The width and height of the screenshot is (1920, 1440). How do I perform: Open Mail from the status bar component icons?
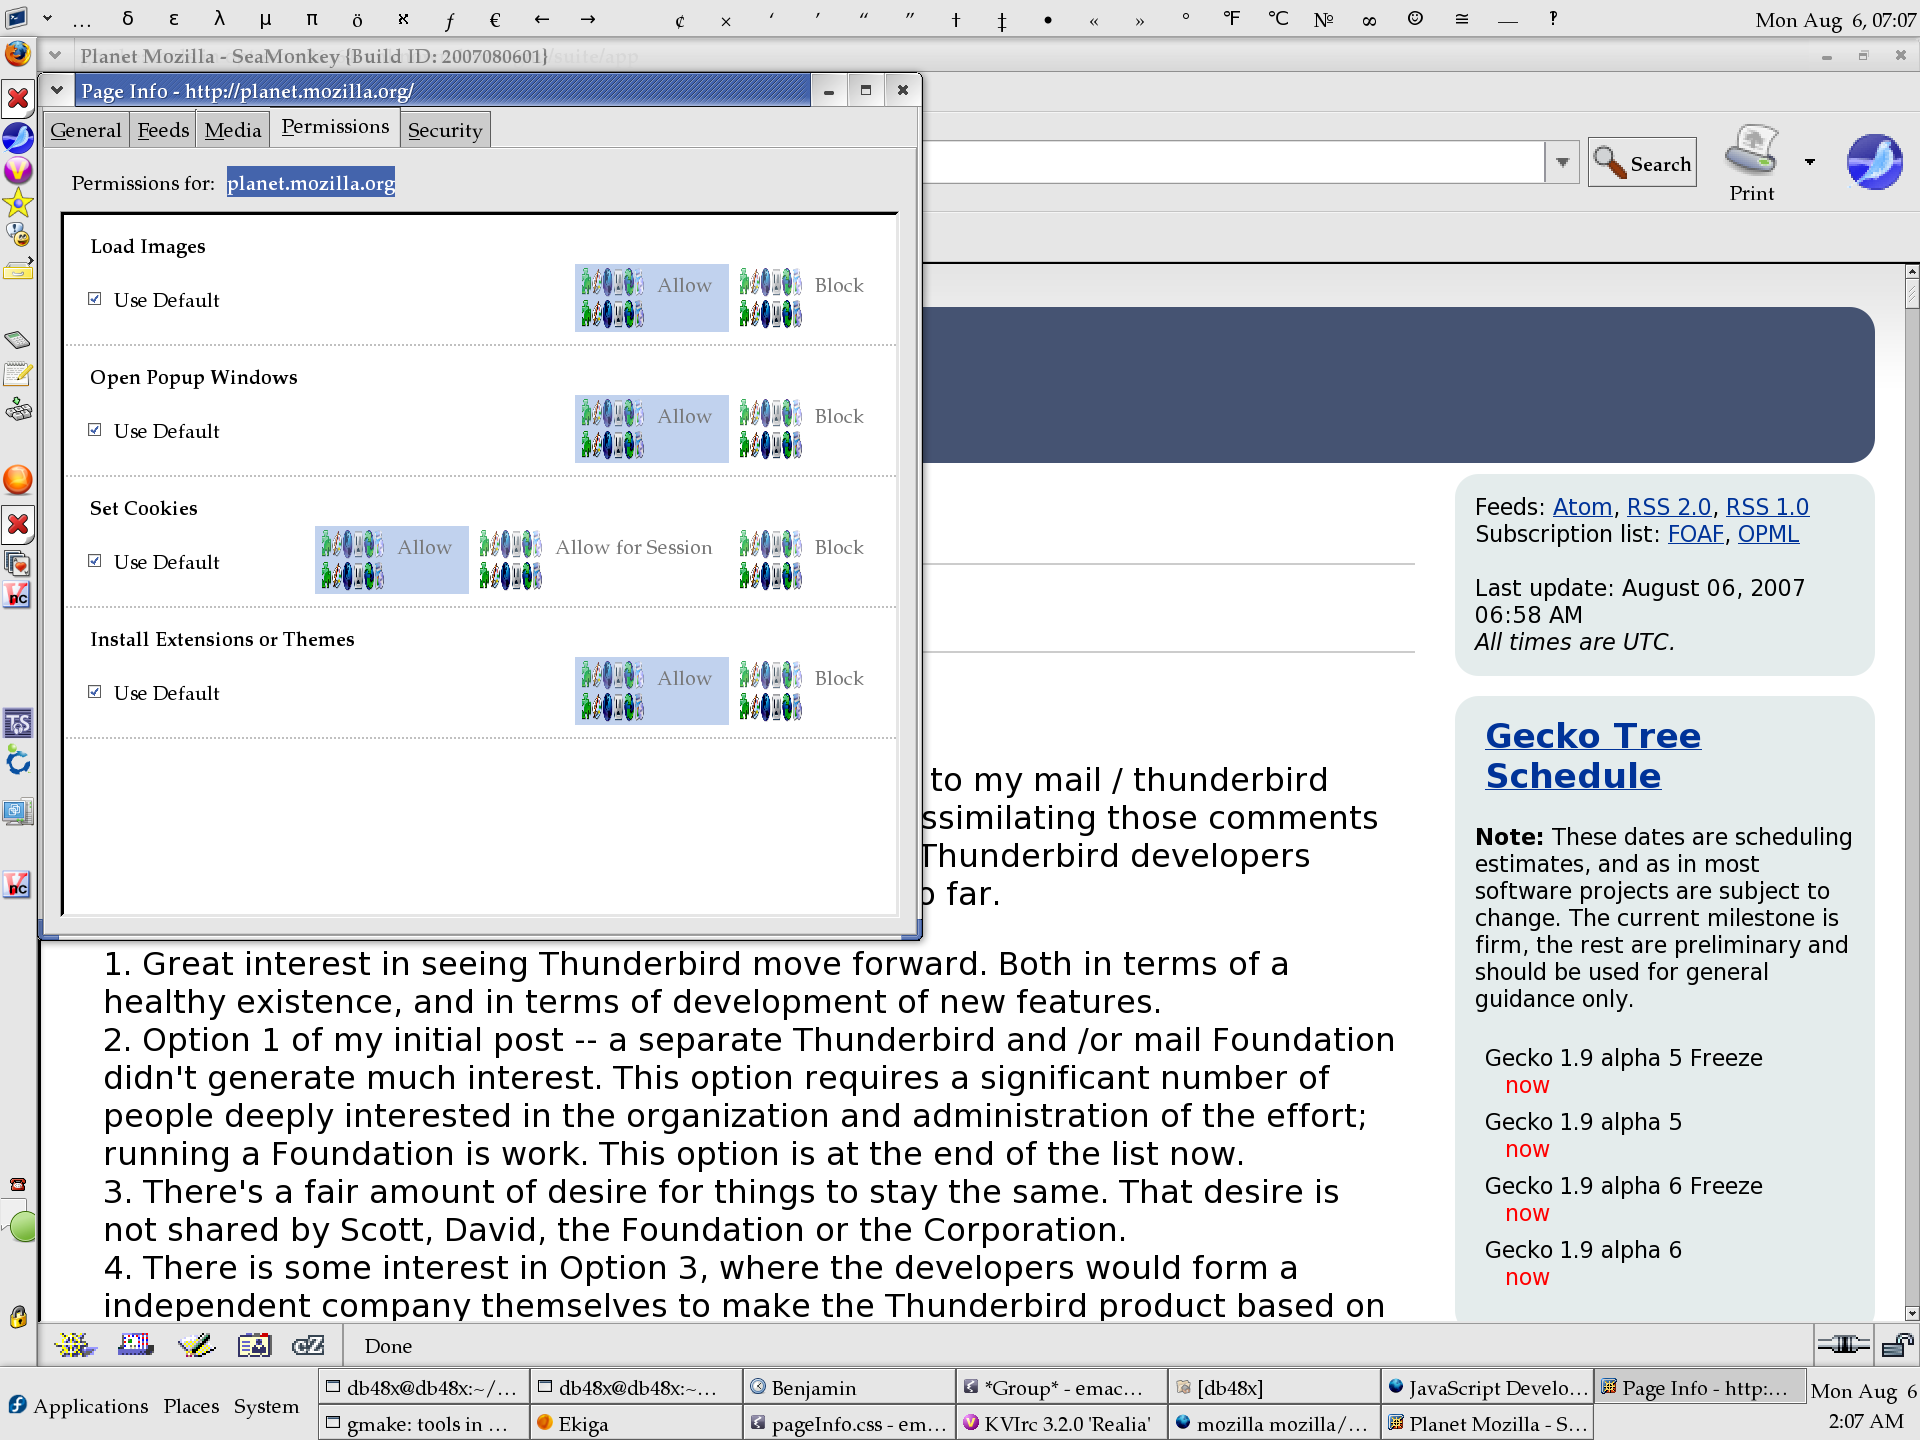(135, 1346)
